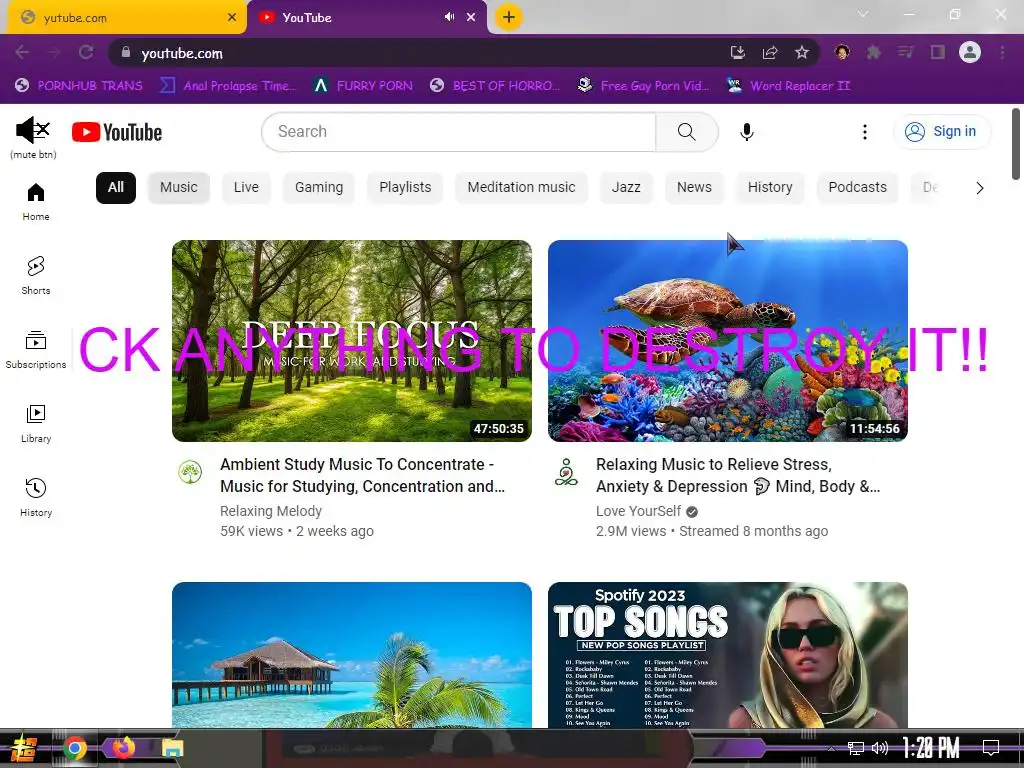Open the YouTube settings three-dot menu

pyautogui.click(x=865, y=132)
